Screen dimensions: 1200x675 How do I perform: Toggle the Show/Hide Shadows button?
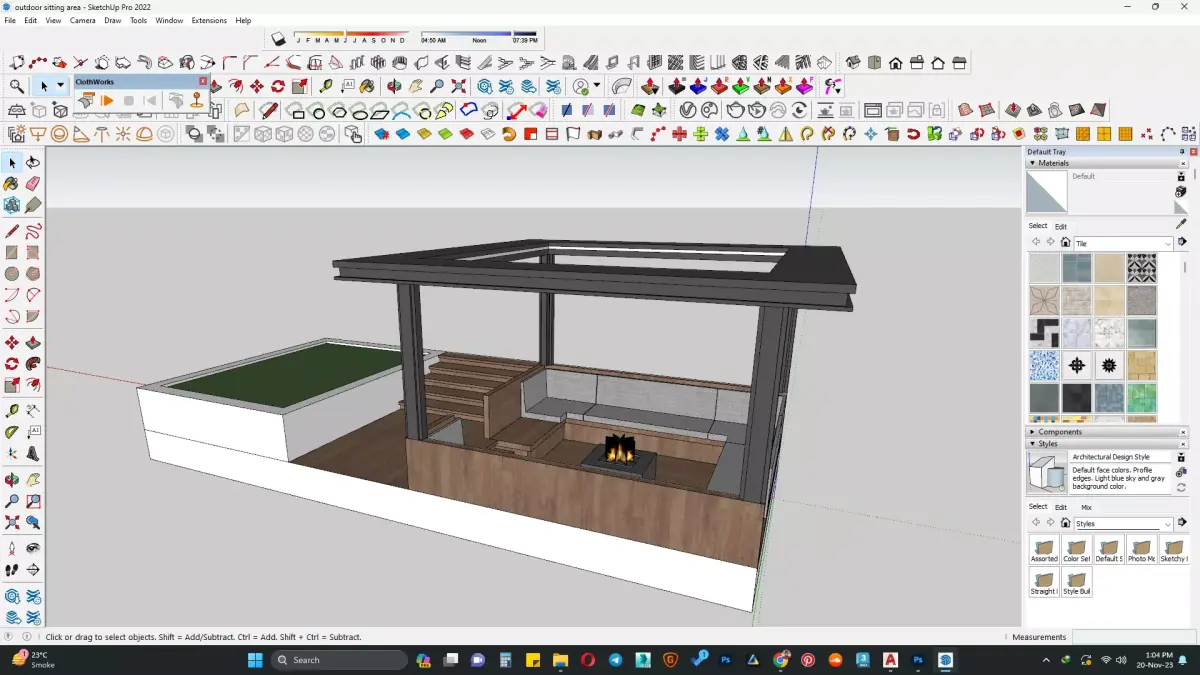[279, 38]
